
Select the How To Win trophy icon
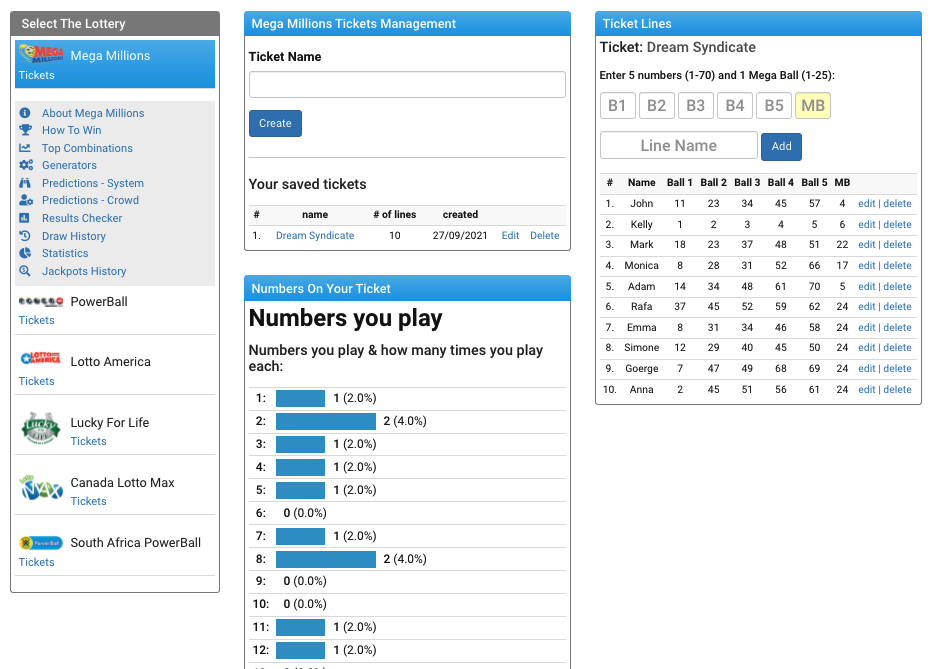tap(27, 130)
